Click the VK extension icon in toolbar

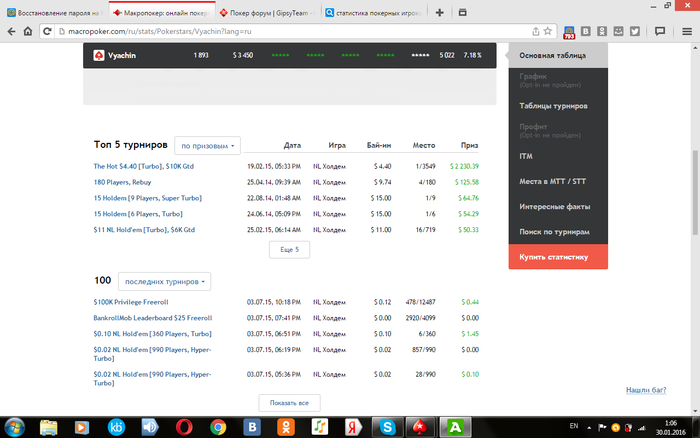586,31
